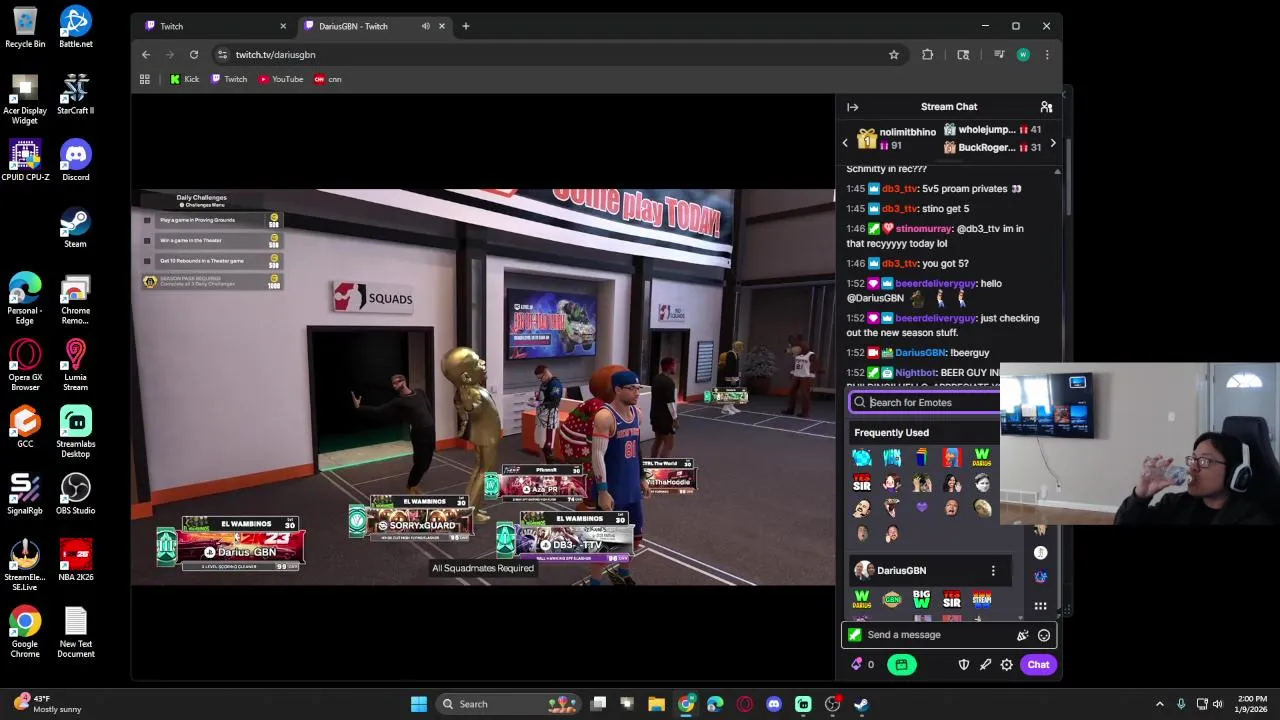Select the green GBN channel emote

pyautogui.click(x=892, y=599)
